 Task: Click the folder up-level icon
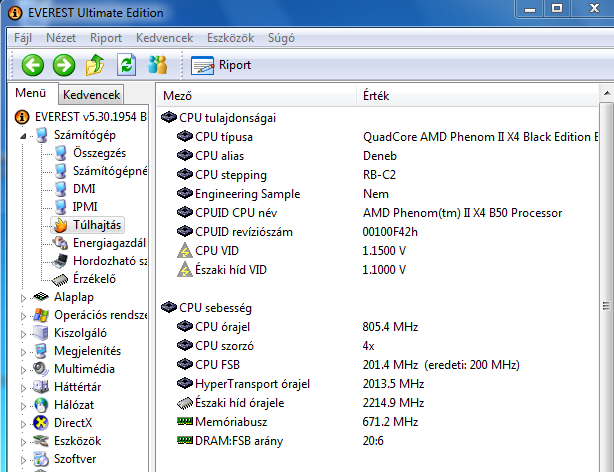pos(95,65)
